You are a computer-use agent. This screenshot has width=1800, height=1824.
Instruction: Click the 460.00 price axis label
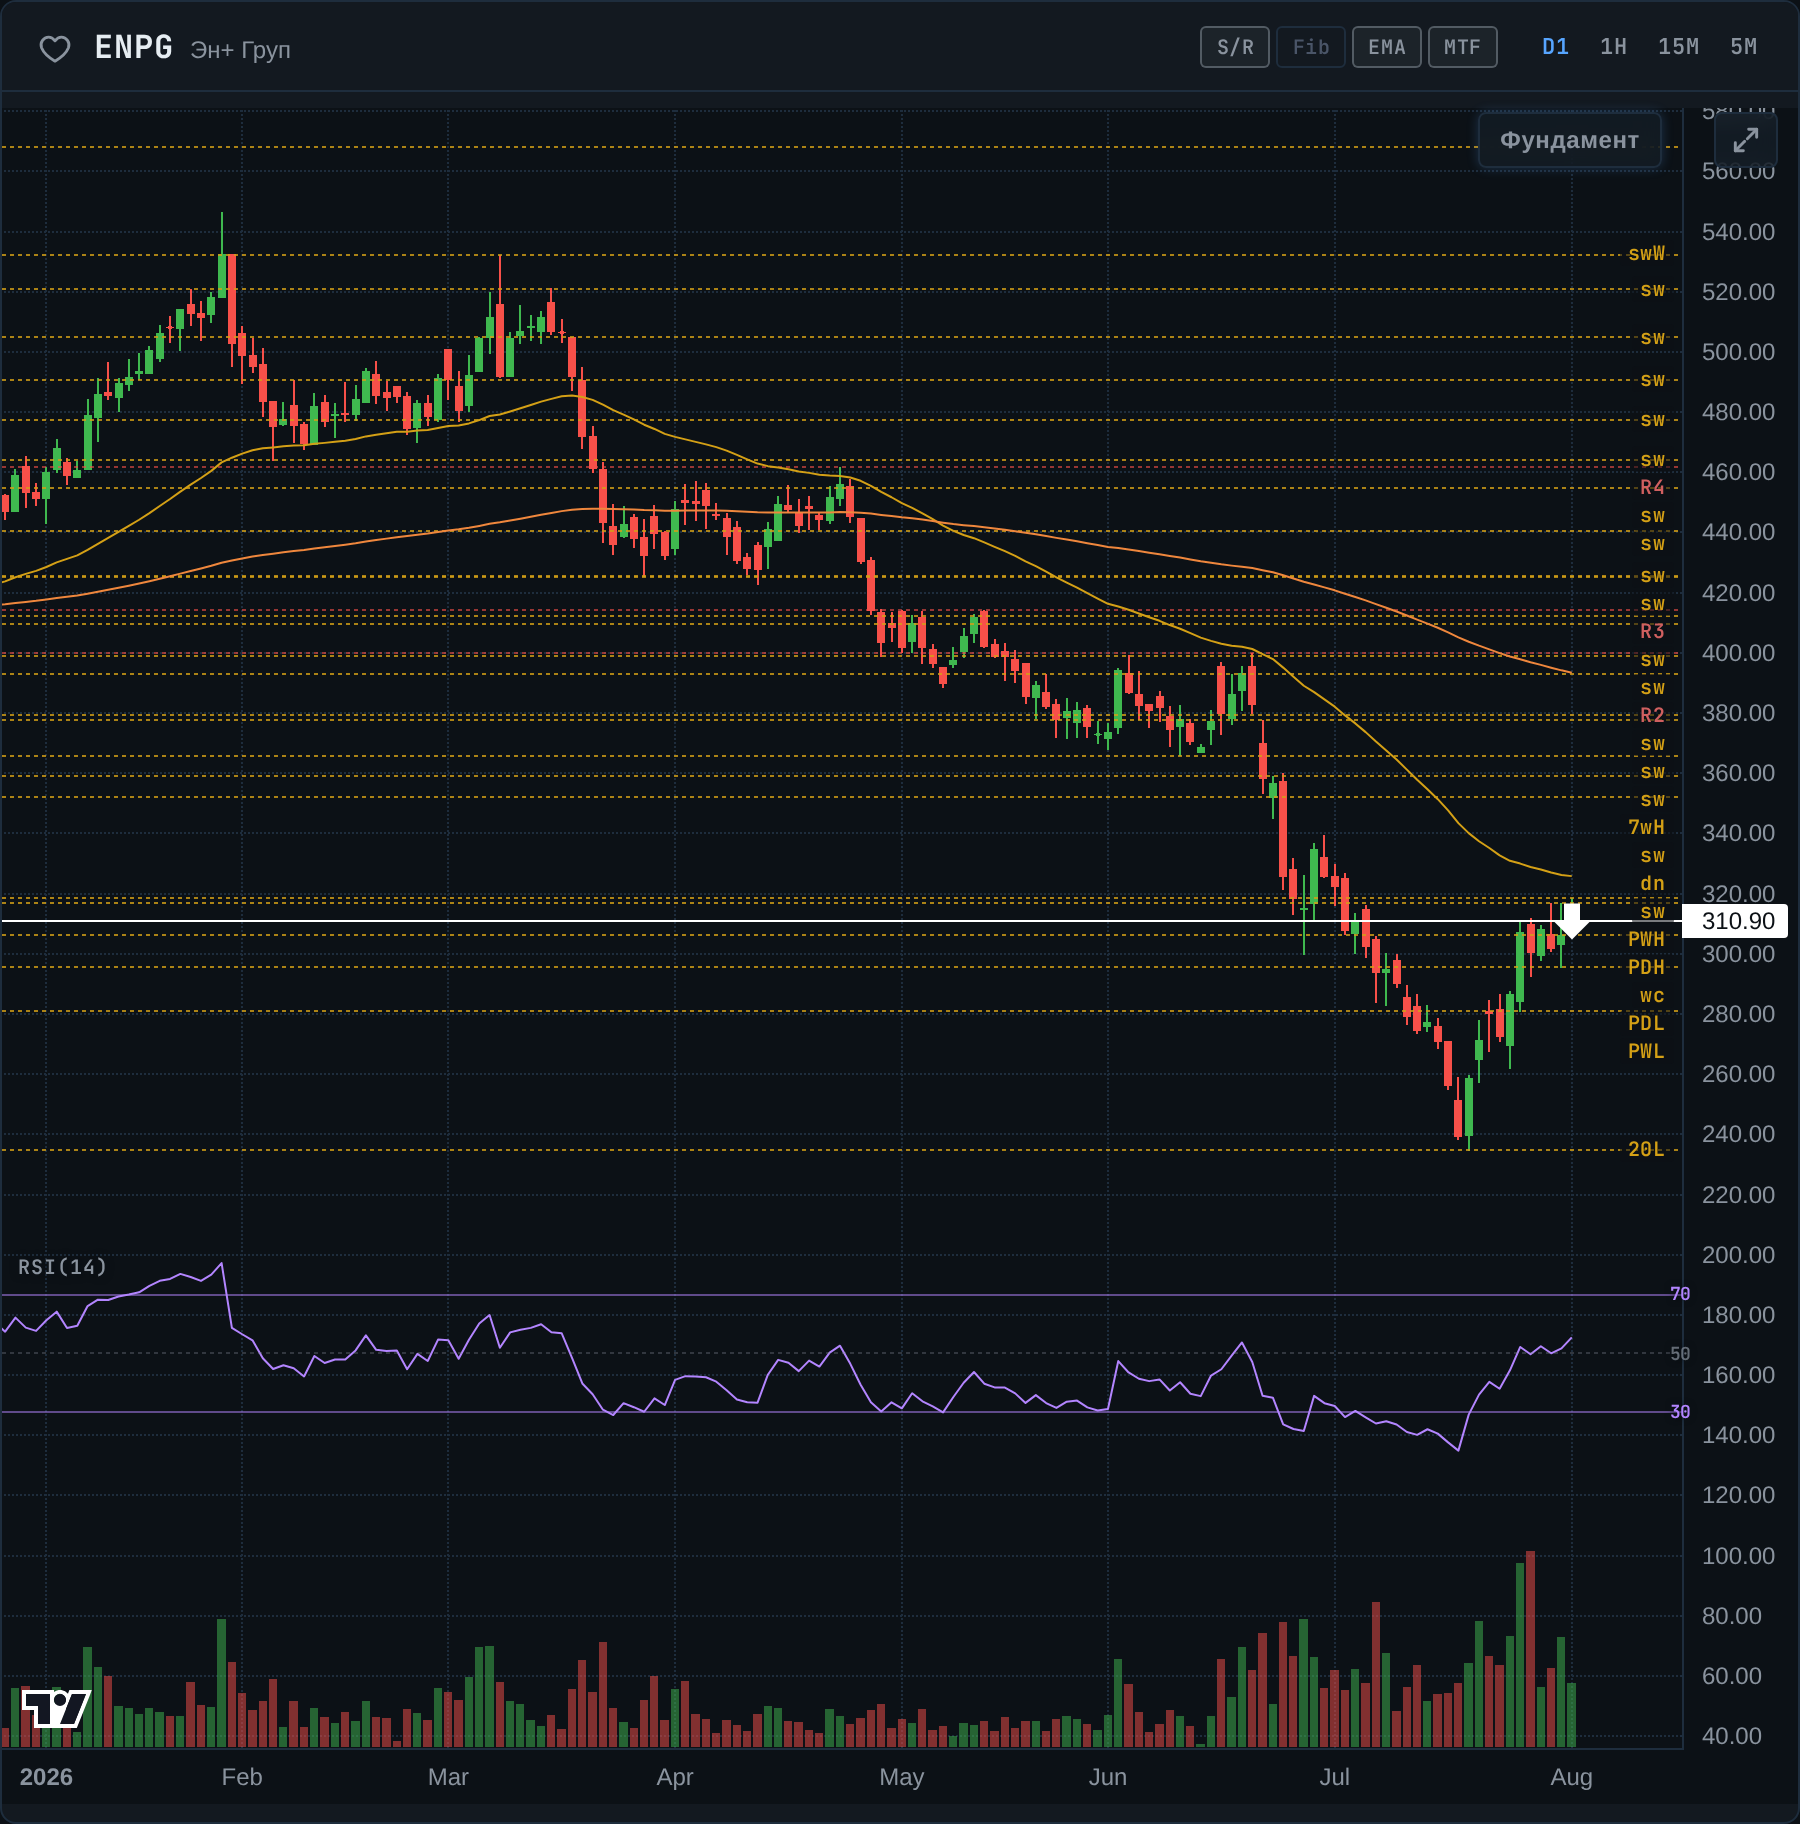pyautogui.click(x=1738, y=472)
